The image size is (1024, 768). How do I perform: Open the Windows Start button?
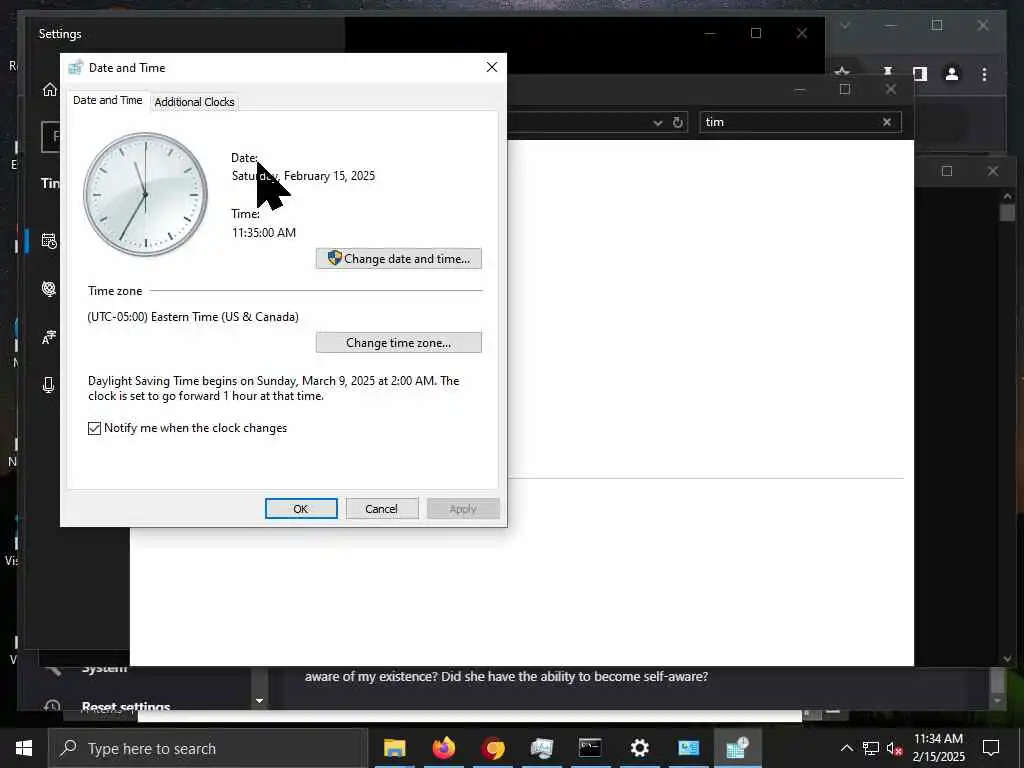coord(24,748)
